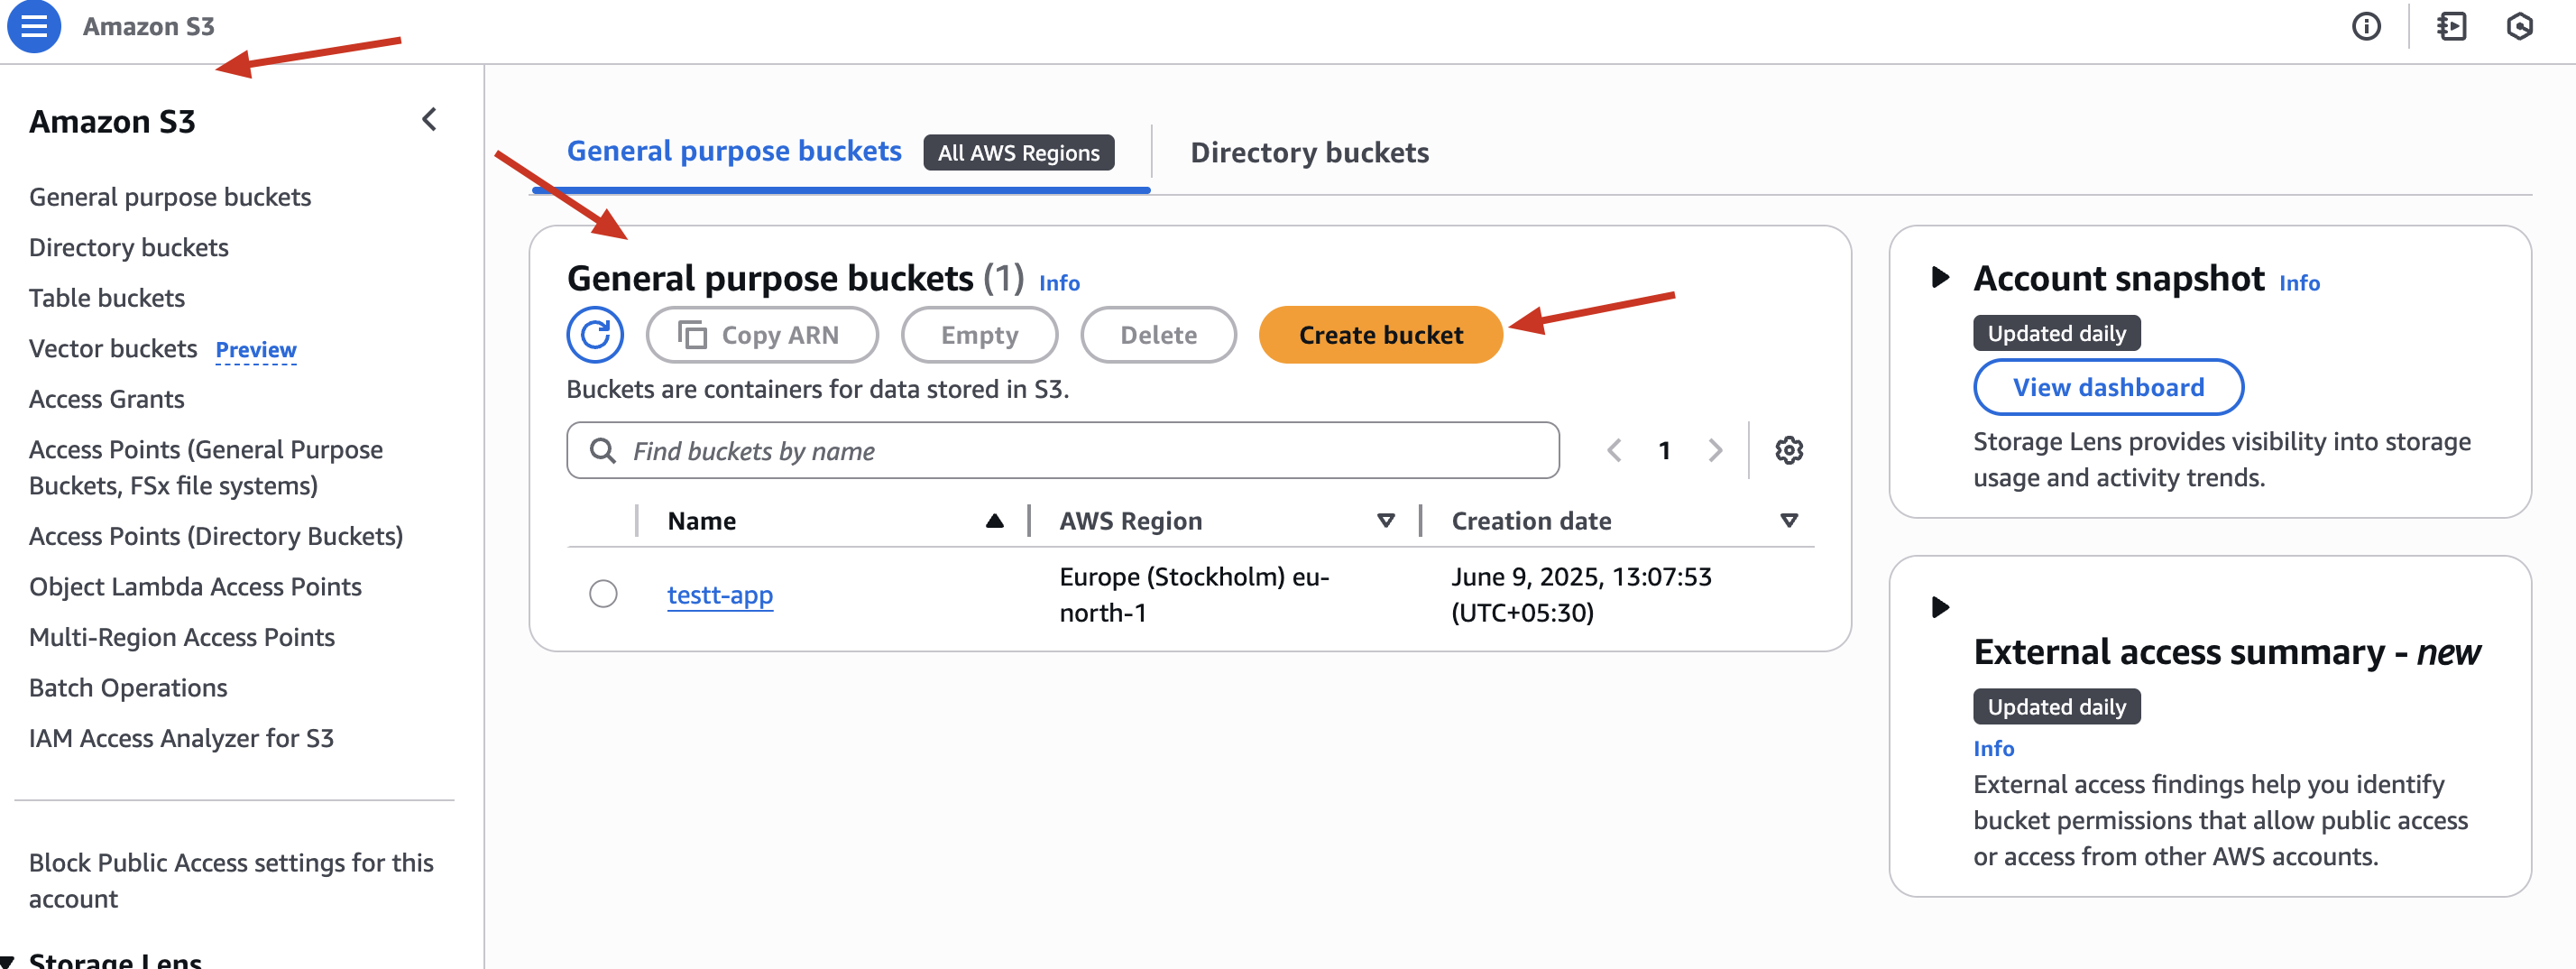Click Info link next to General purpose buckets heading
Viewport: 2576px width, 969px height.
(1059, 283)
